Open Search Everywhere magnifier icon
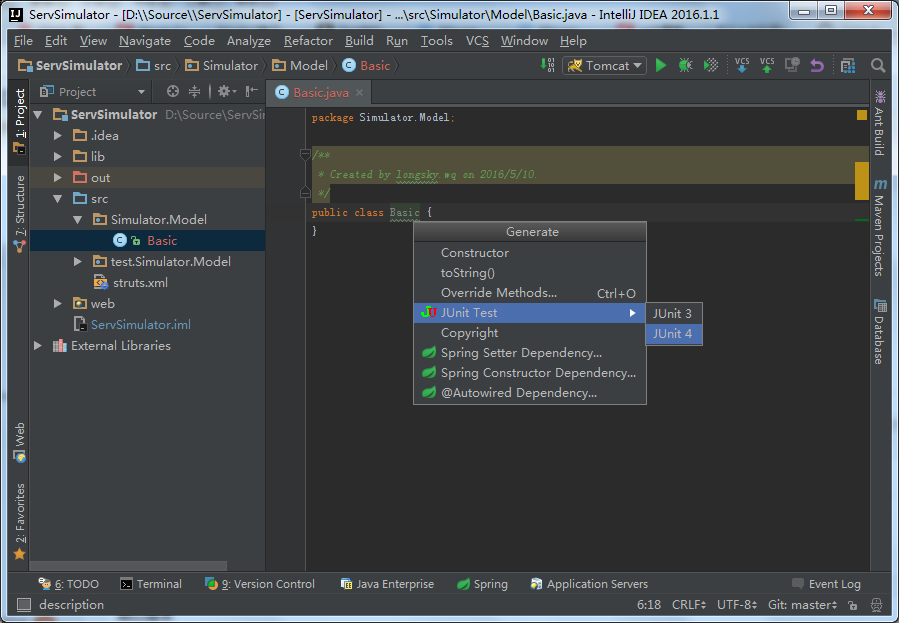899x623 pixels. (878, 65)
